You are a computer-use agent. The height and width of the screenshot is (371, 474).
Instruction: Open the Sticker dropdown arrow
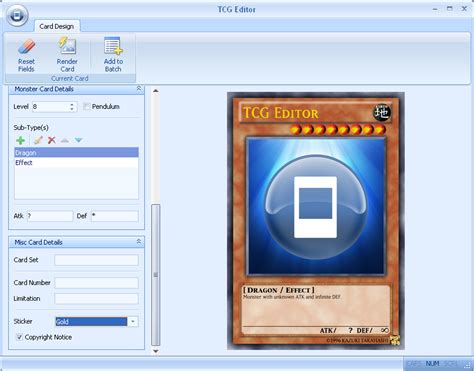point(133,322)
